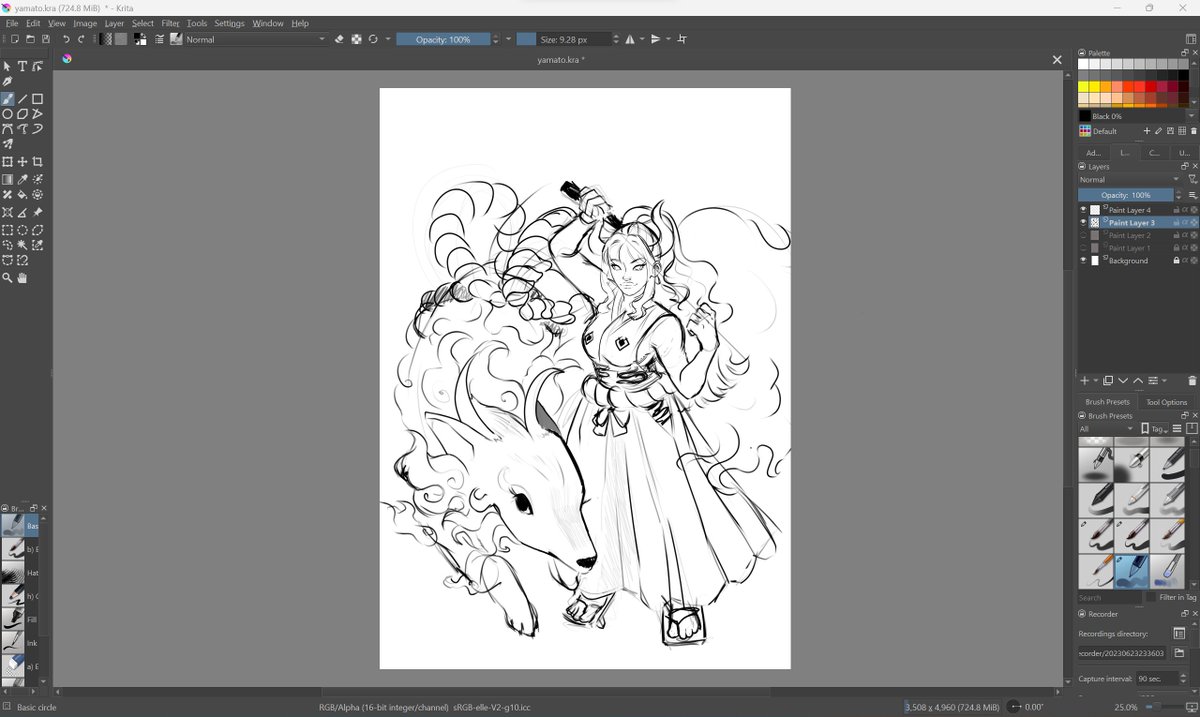Screen dimensions: 1200x717
Task: Select the Text tool in toolbox
Action: click(x=22, y=67)
